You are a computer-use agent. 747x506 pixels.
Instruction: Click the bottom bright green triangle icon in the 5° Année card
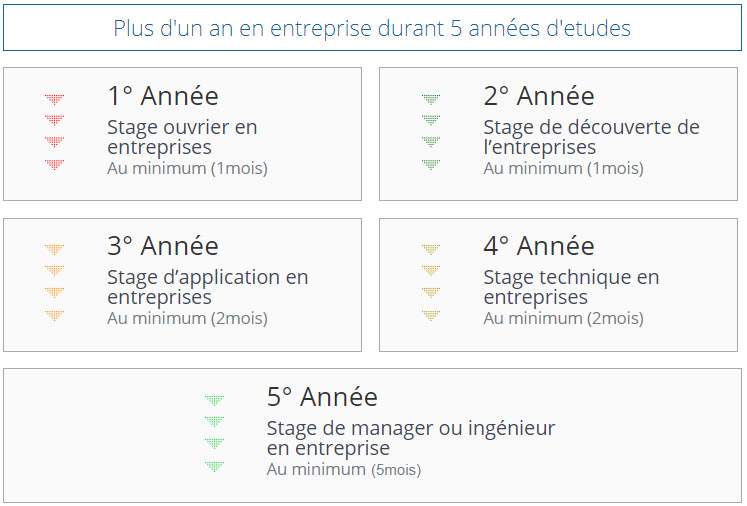tap(214, 466)
